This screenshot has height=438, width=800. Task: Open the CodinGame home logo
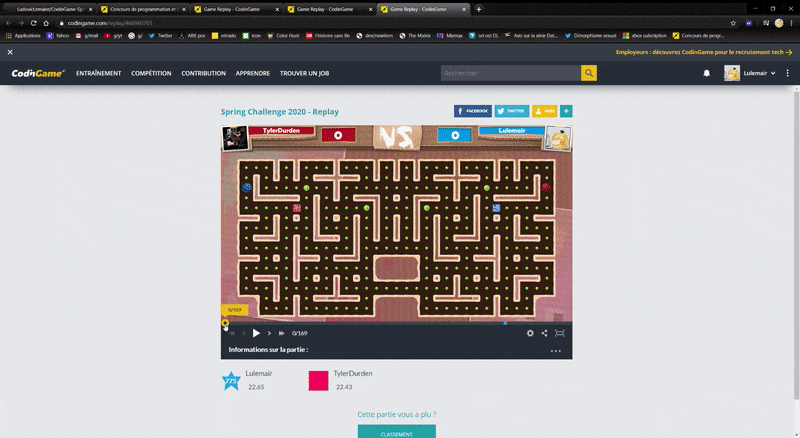pos(38,73)
